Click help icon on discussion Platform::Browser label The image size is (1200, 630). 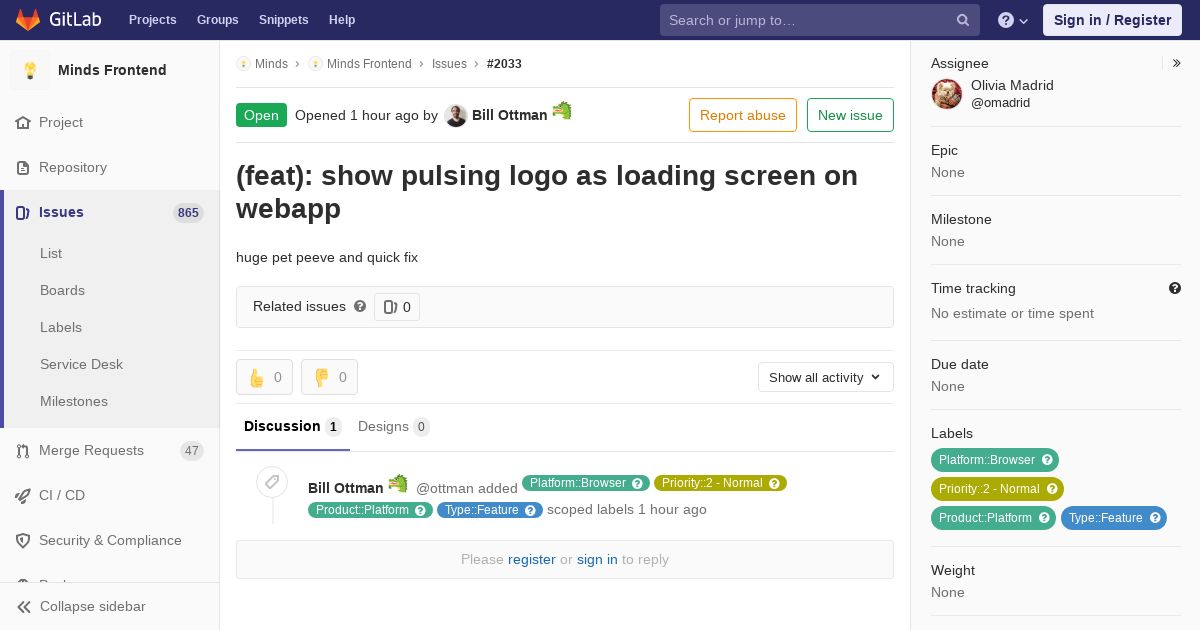pyautogui.click(x=638, y=484)
